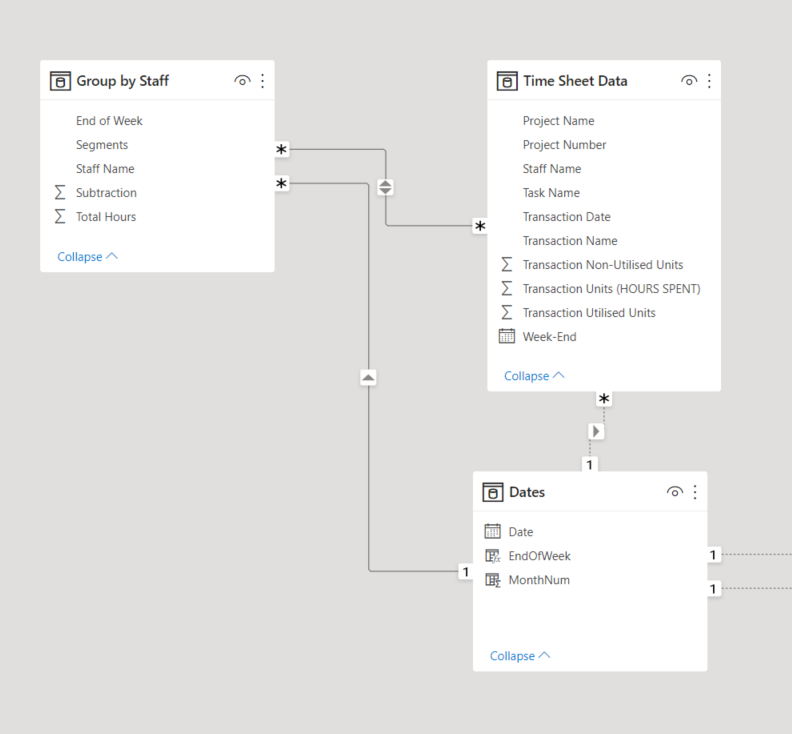Select the right-pointing filter arrow above Dates
Screen dimensions: 792x734
click(597, 431)
